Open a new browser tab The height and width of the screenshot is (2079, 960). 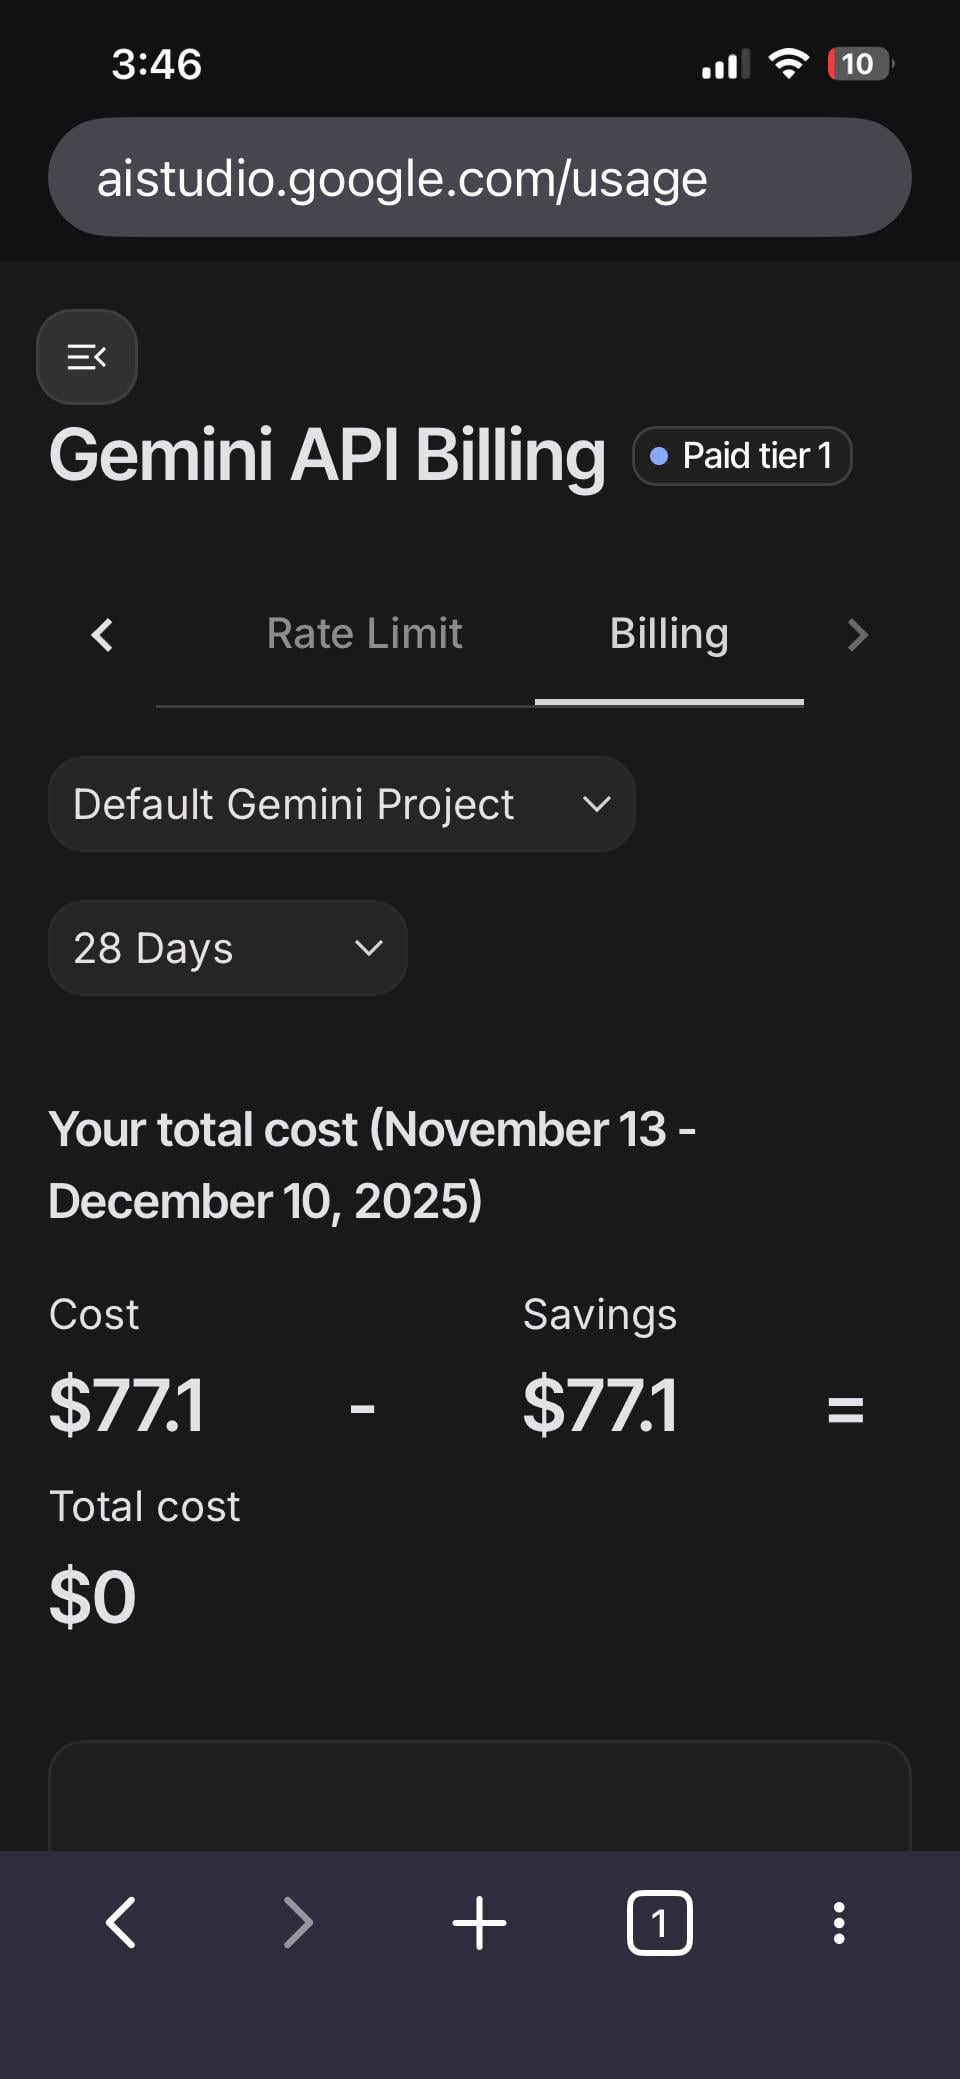pyautogui.click(x=479, y=1922)
